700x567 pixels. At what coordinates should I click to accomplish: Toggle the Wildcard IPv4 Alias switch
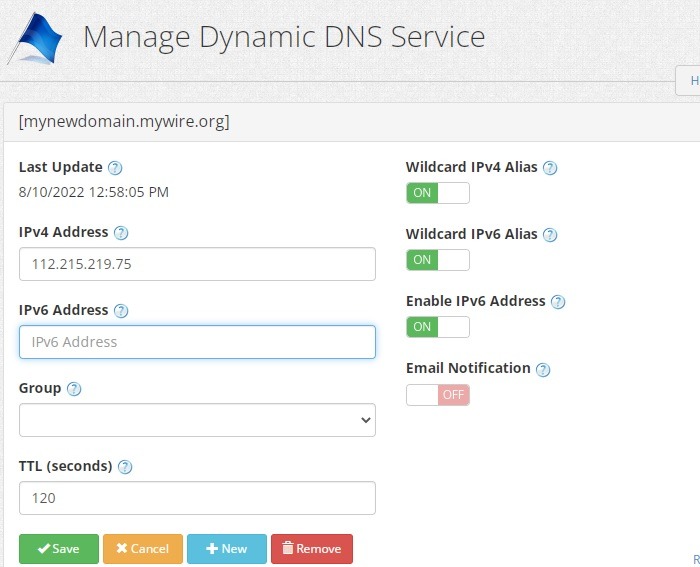point(438,193)
